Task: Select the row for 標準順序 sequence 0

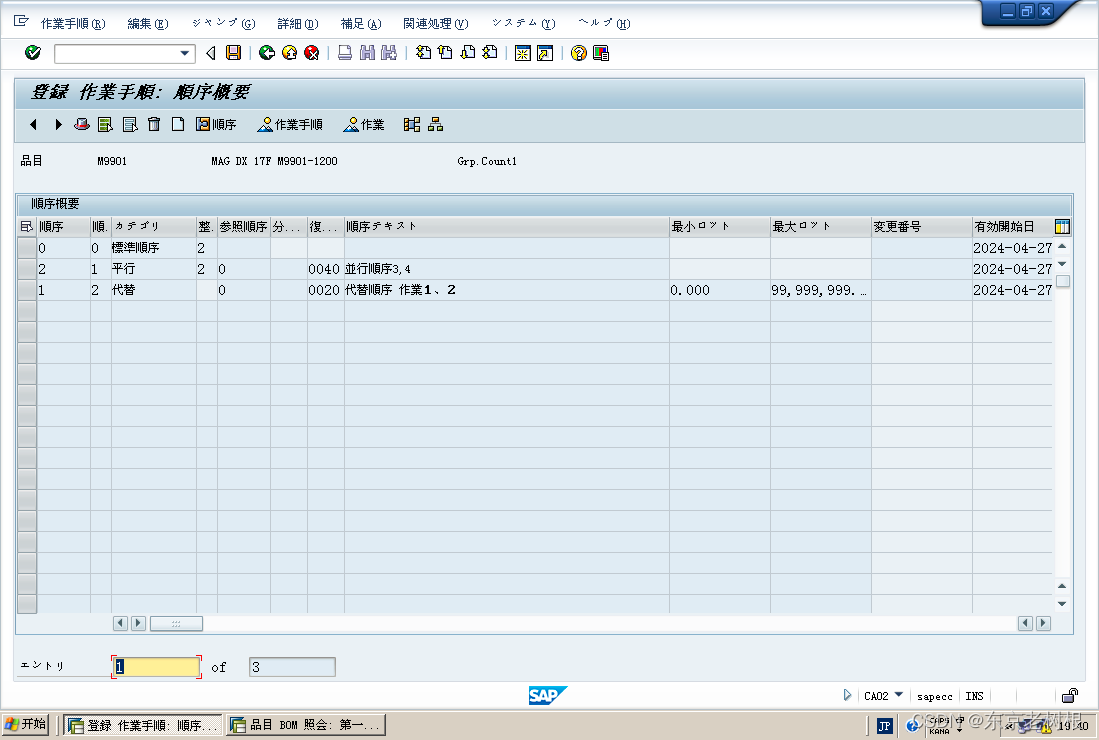Action: pos(27,247)
